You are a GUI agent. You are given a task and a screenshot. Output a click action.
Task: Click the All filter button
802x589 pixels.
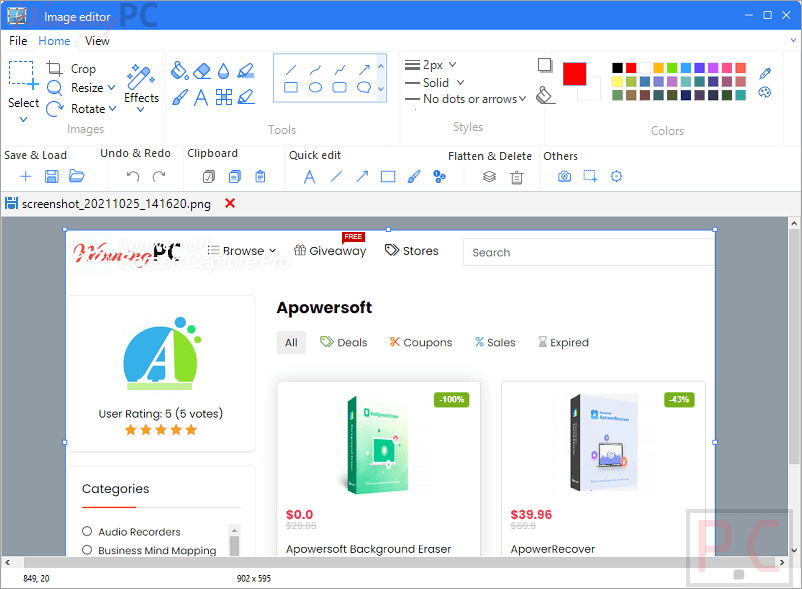click(291, 342)
